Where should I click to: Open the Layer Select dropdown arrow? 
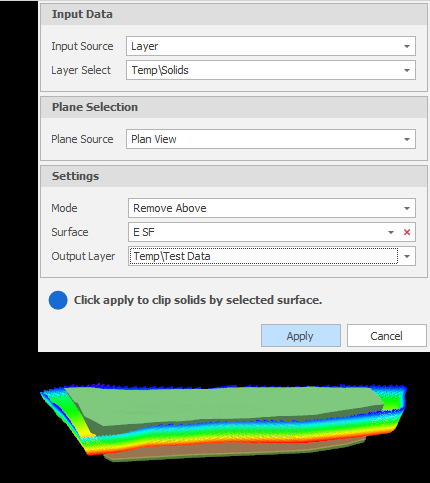click(x=407, y=70)
